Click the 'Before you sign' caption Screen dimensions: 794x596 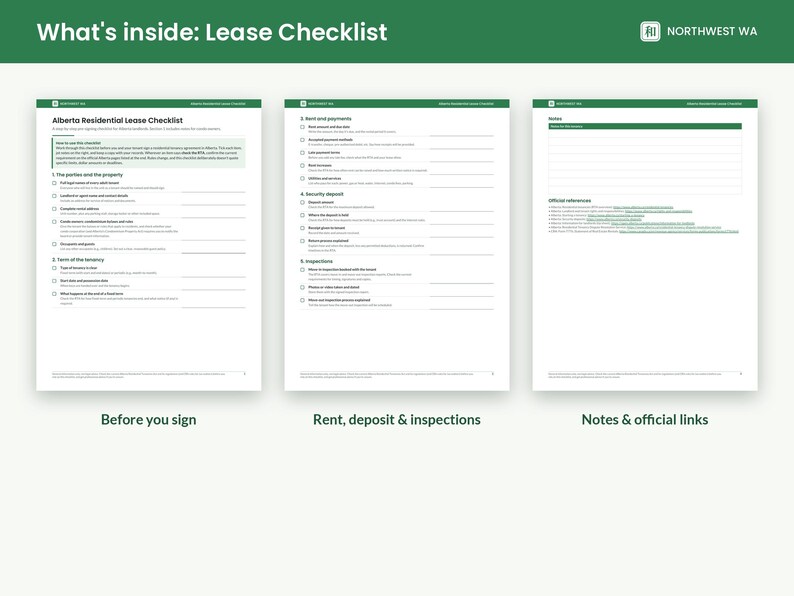[148, 420]
